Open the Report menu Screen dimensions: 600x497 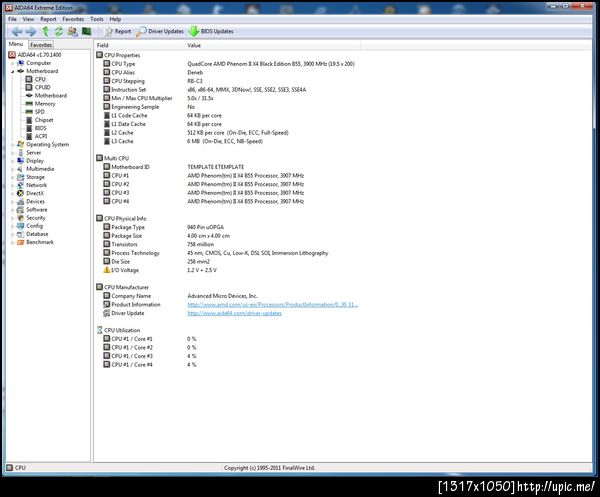tap(48, 19)
